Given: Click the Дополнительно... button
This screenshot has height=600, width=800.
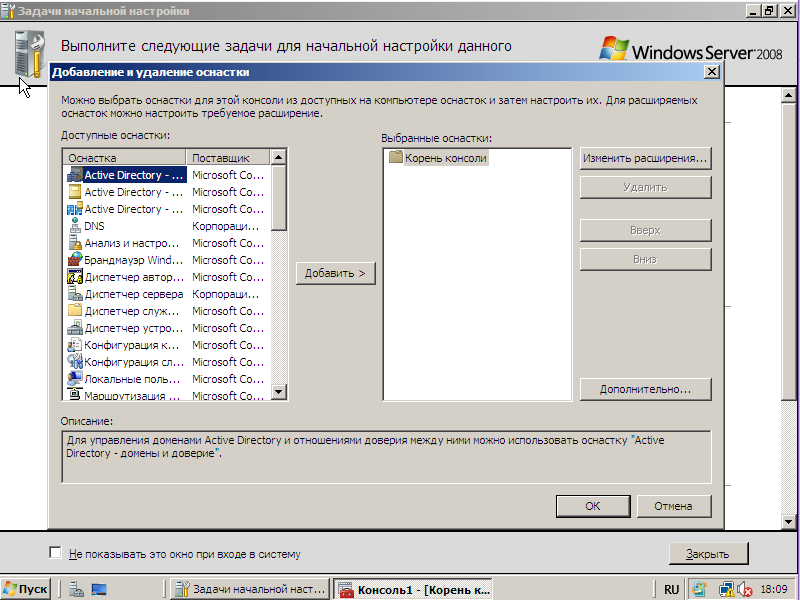Looking at the screenshot, I should pyautogui.click(x=645, y=389).
